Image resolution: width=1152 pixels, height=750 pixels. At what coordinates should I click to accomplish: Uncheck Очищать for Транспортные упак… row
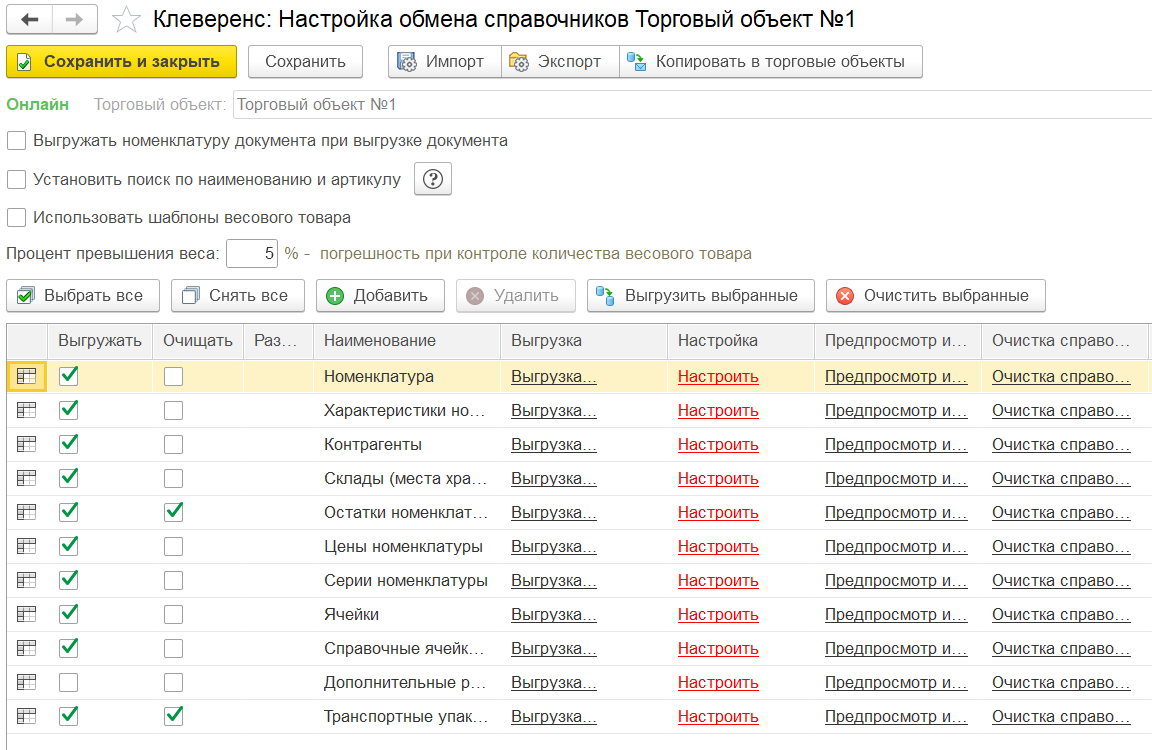click(173, 716)
